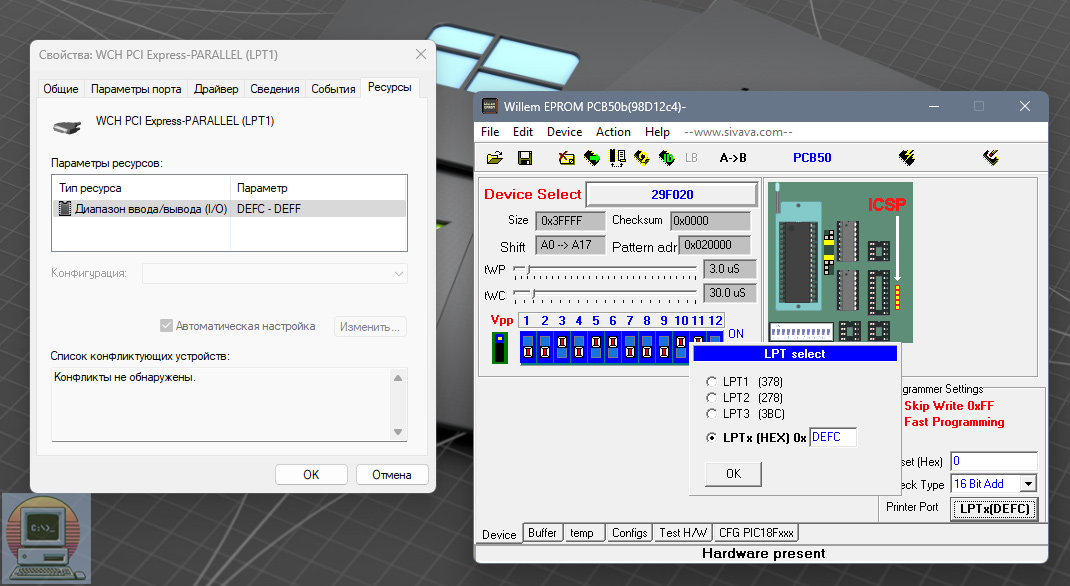Click the LPTx hex address input field

pyautogui.click(x=832, y=437)
